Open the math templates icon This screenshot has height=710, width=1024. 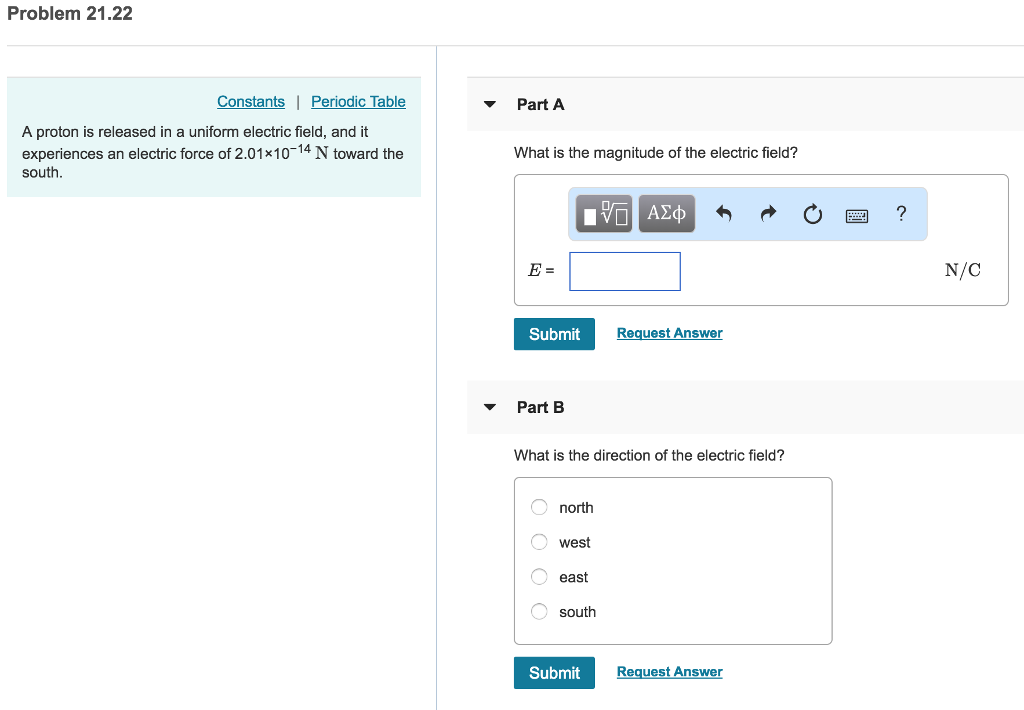pyautogui.click(x=603, y=213)
